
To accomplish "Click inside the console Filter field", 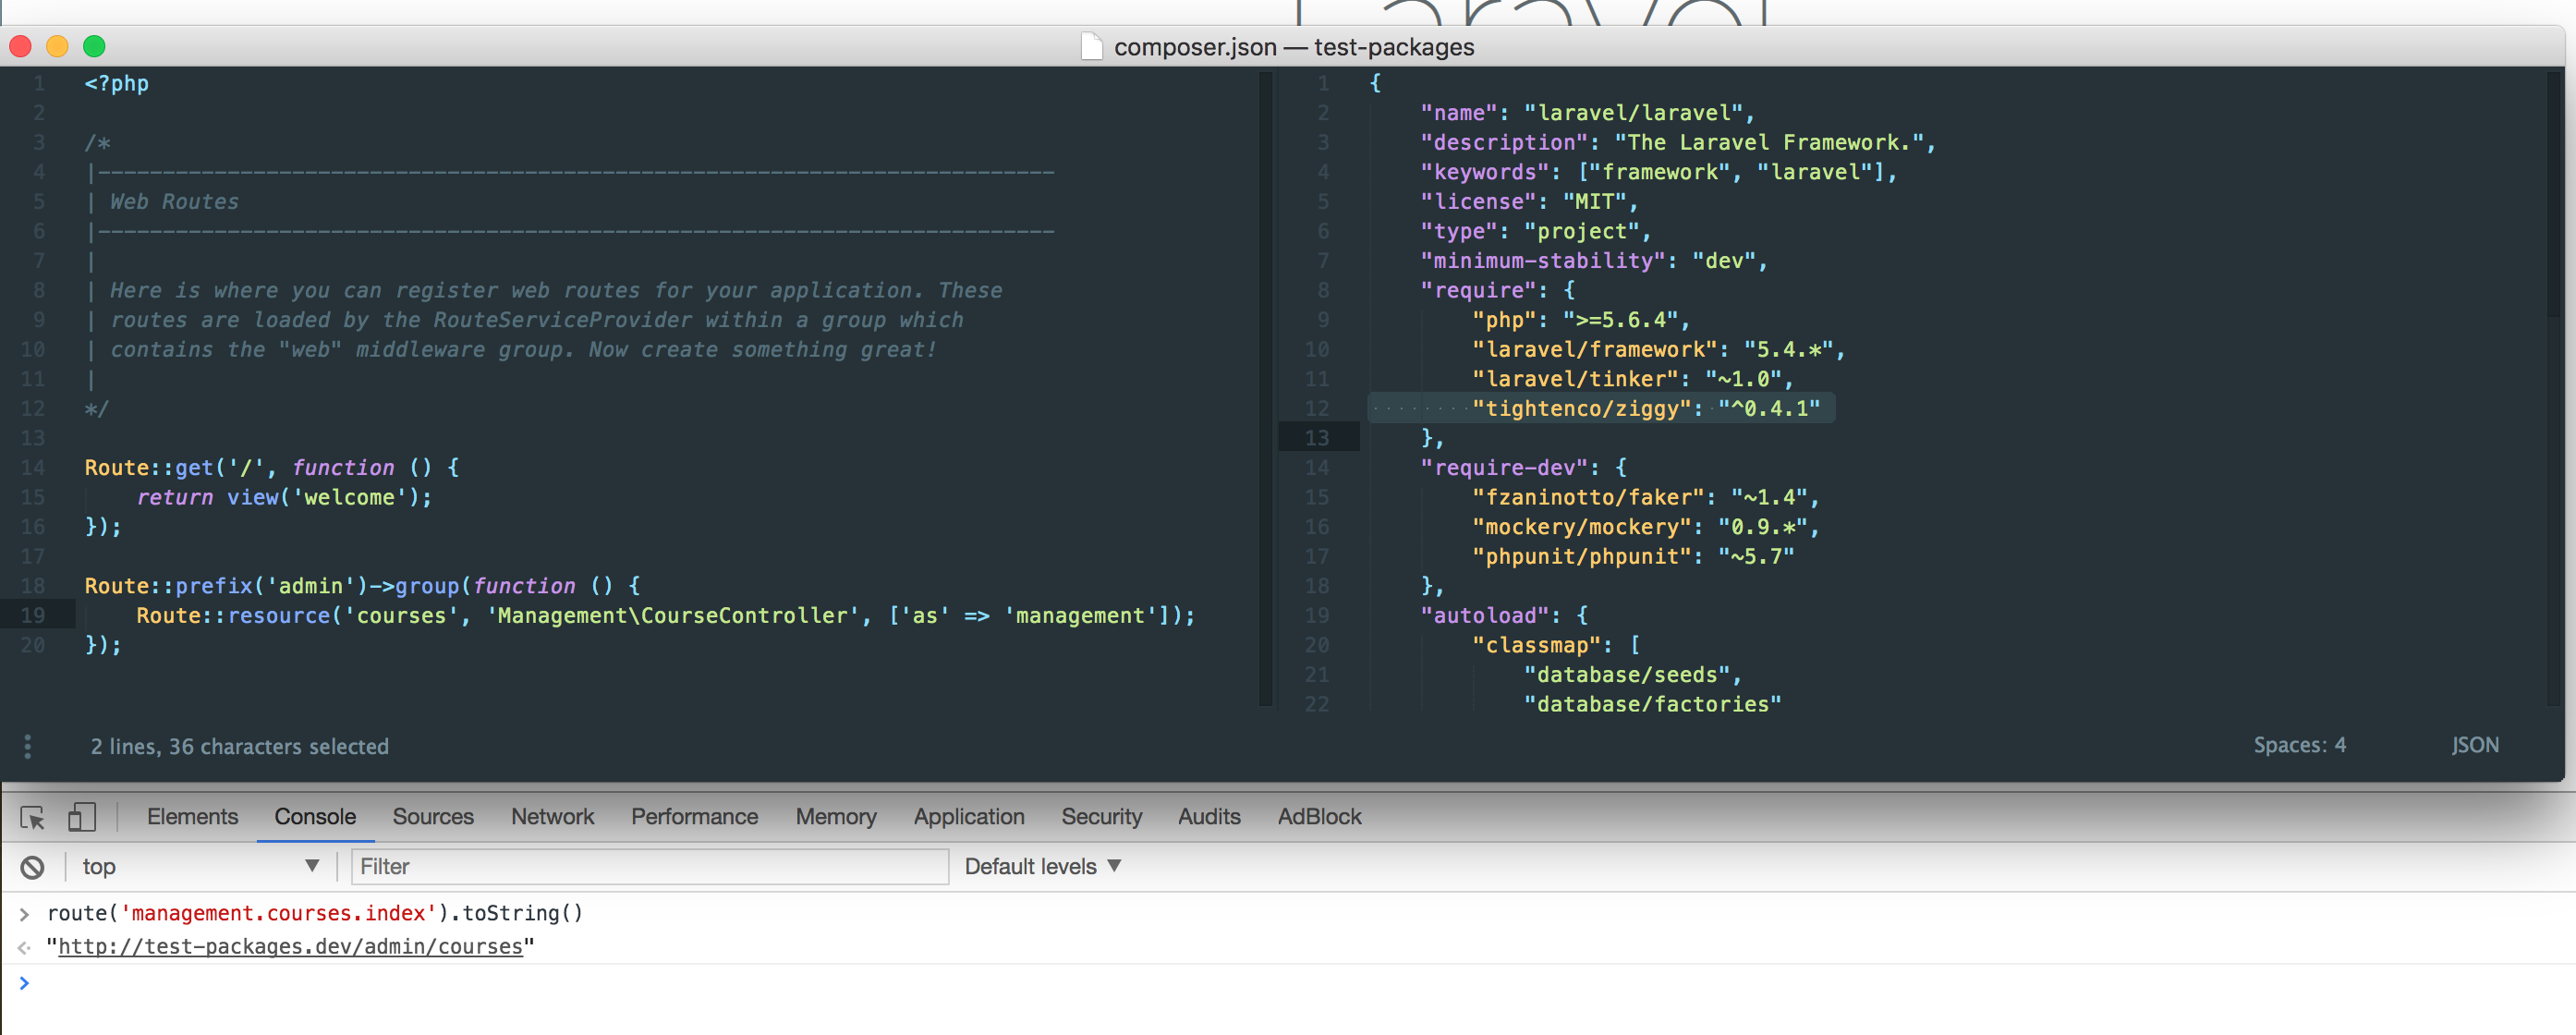I will point(650,866).
